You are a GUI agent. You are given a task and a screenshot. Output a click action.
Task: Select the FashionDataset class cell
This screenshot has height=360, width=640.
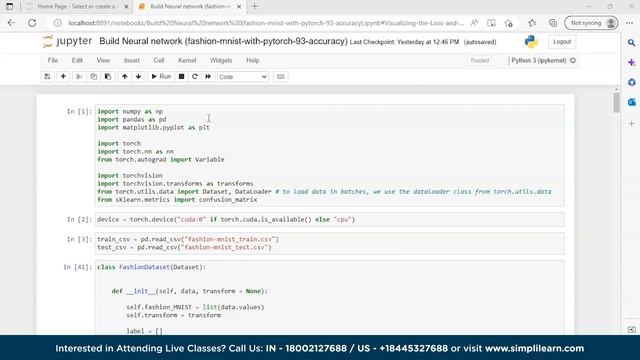pyautogui.click(x=329, y=298)
